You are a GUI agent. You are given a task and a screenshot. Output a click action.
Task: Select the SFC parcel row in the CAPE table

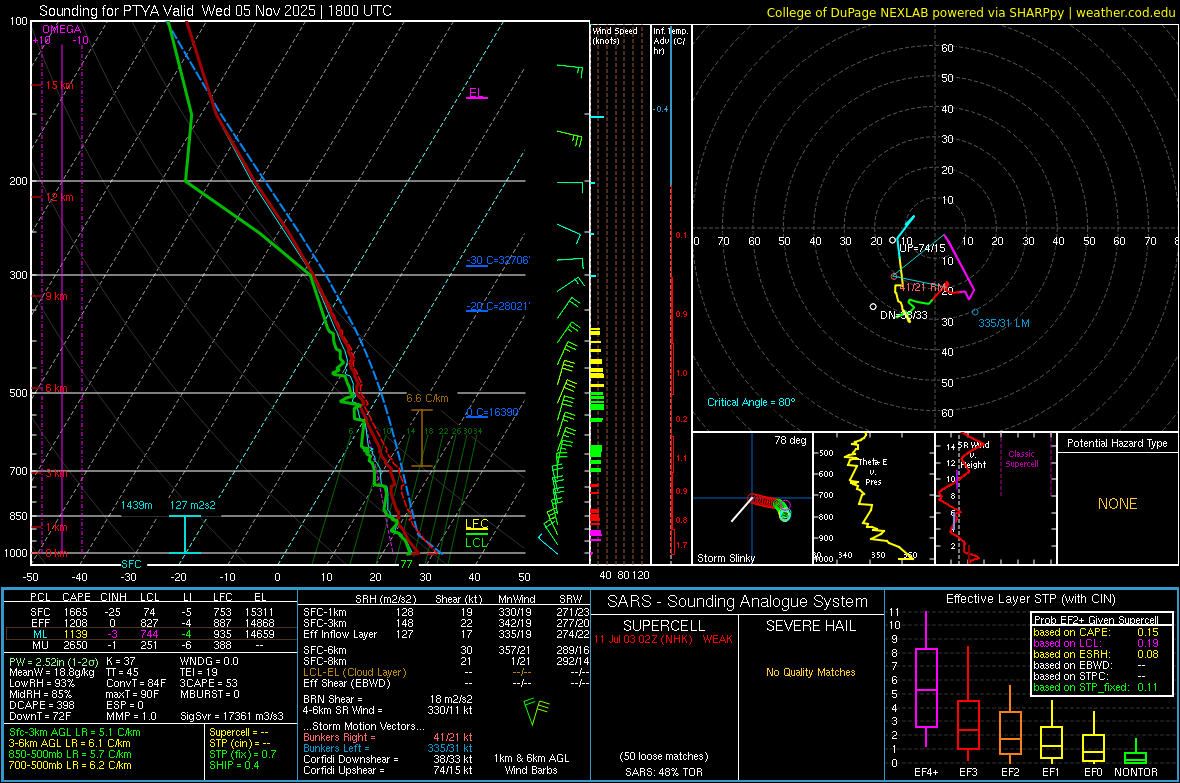pyautogui.click(x=151, y=612)
